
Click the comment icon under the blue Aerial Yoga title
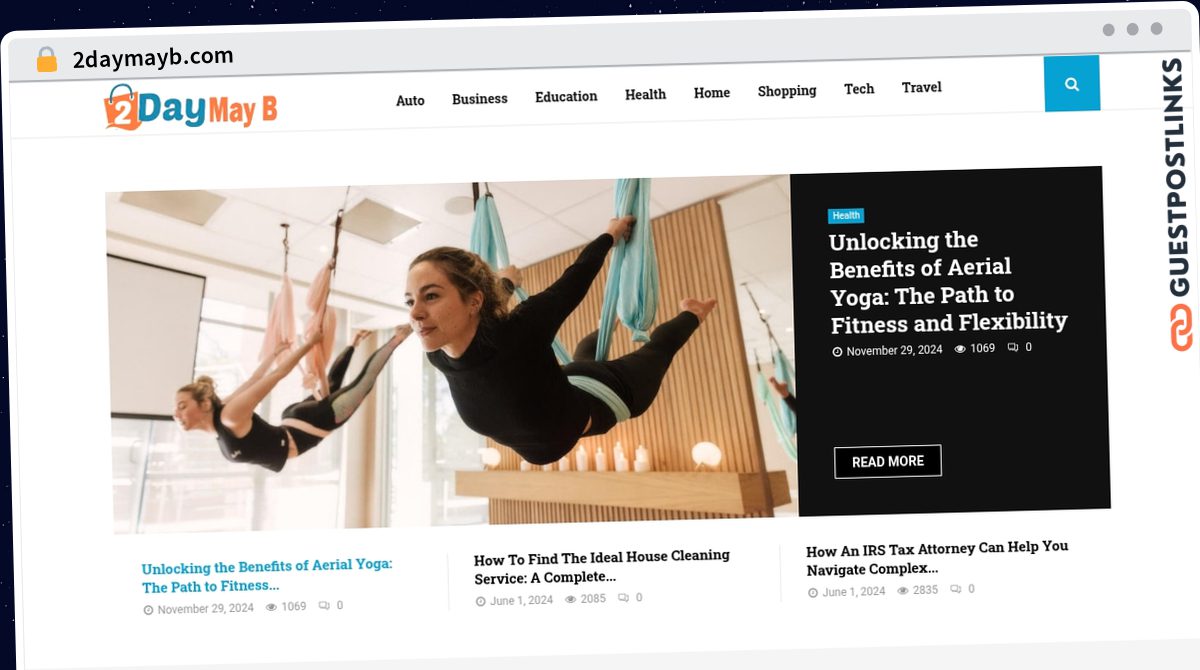pos(324,606)
